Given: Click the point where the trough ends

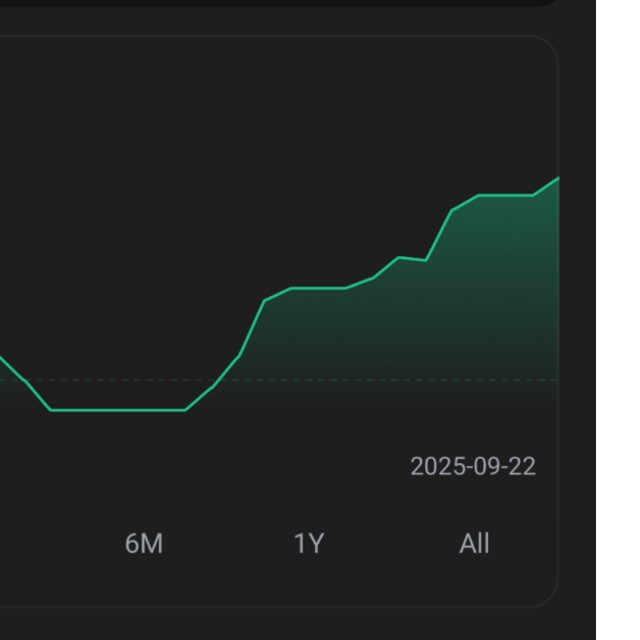Looking at the screenshot, I should pyautogui.click(x=185, y=410).
